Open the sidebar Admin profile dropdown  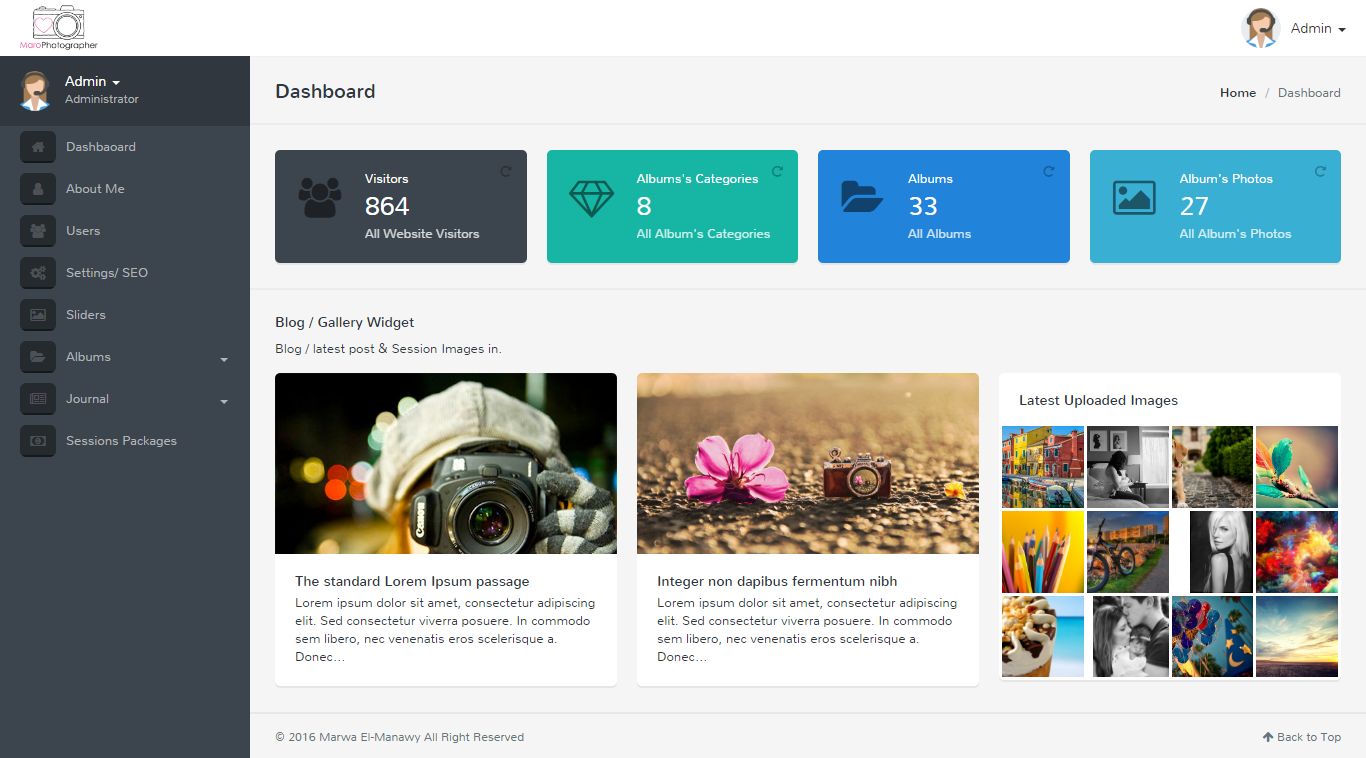click(x=92, y=82)
